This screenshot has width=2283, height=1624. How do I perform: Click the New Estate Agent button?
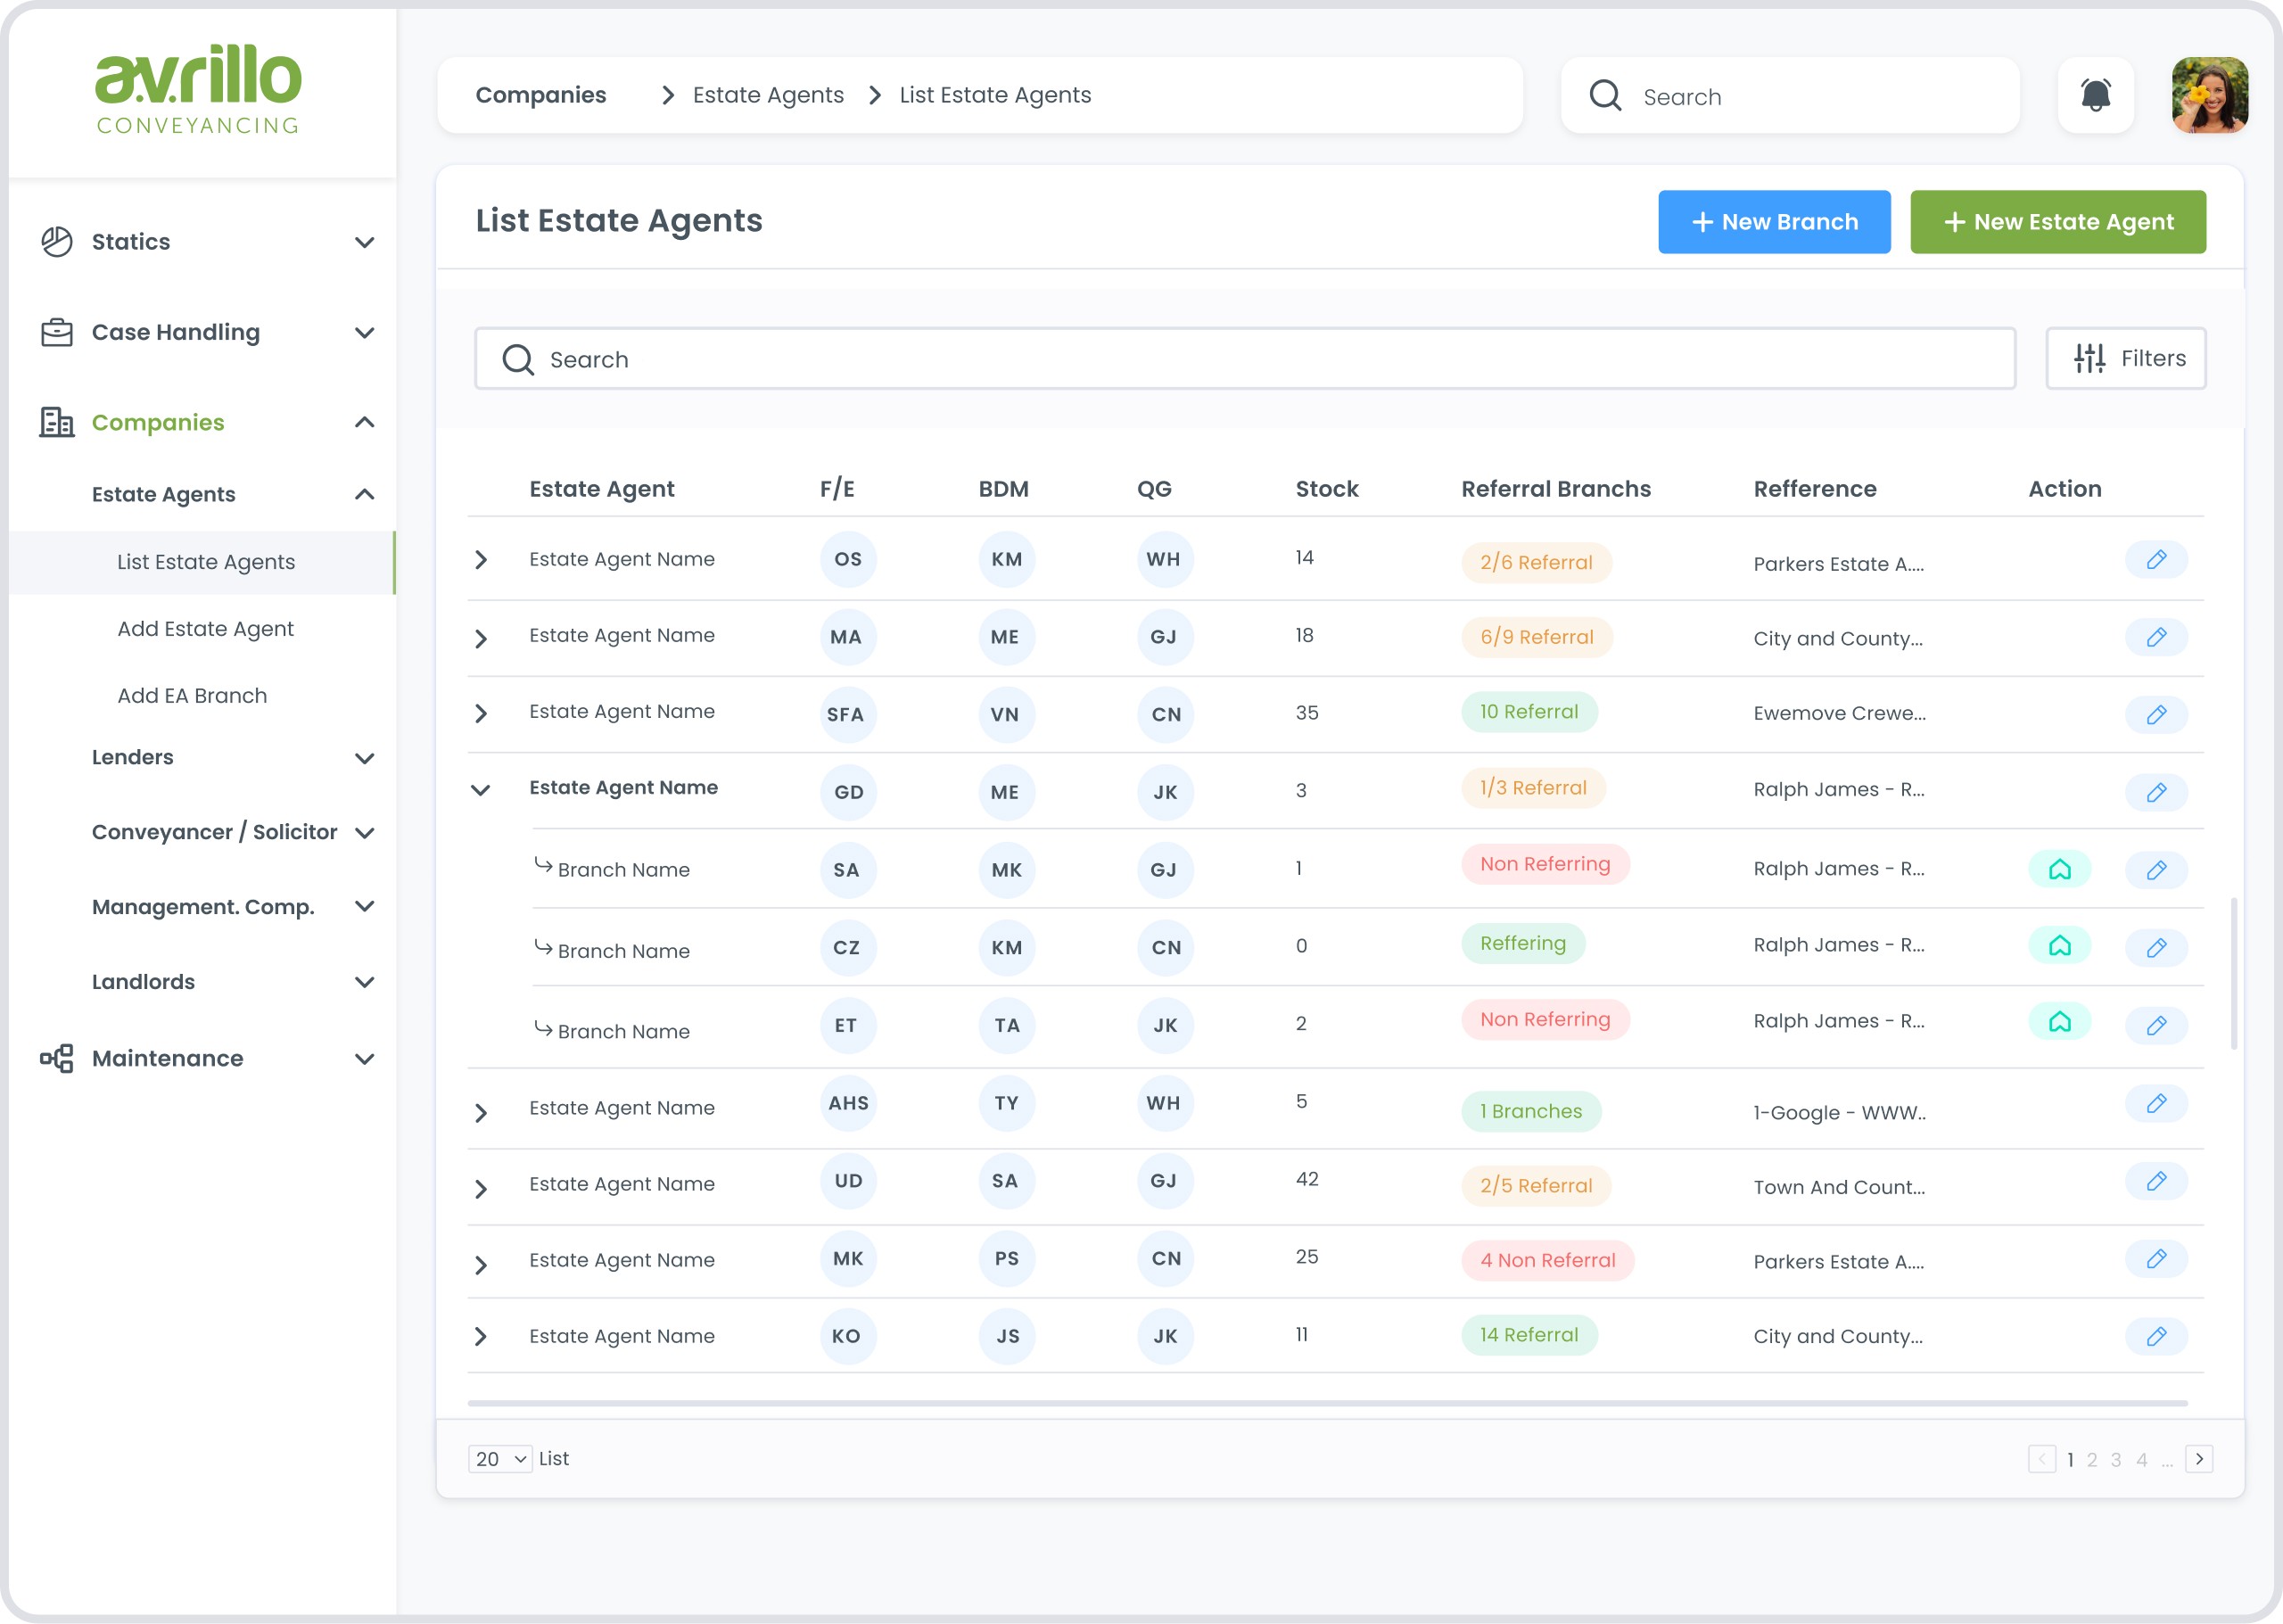2058,222
